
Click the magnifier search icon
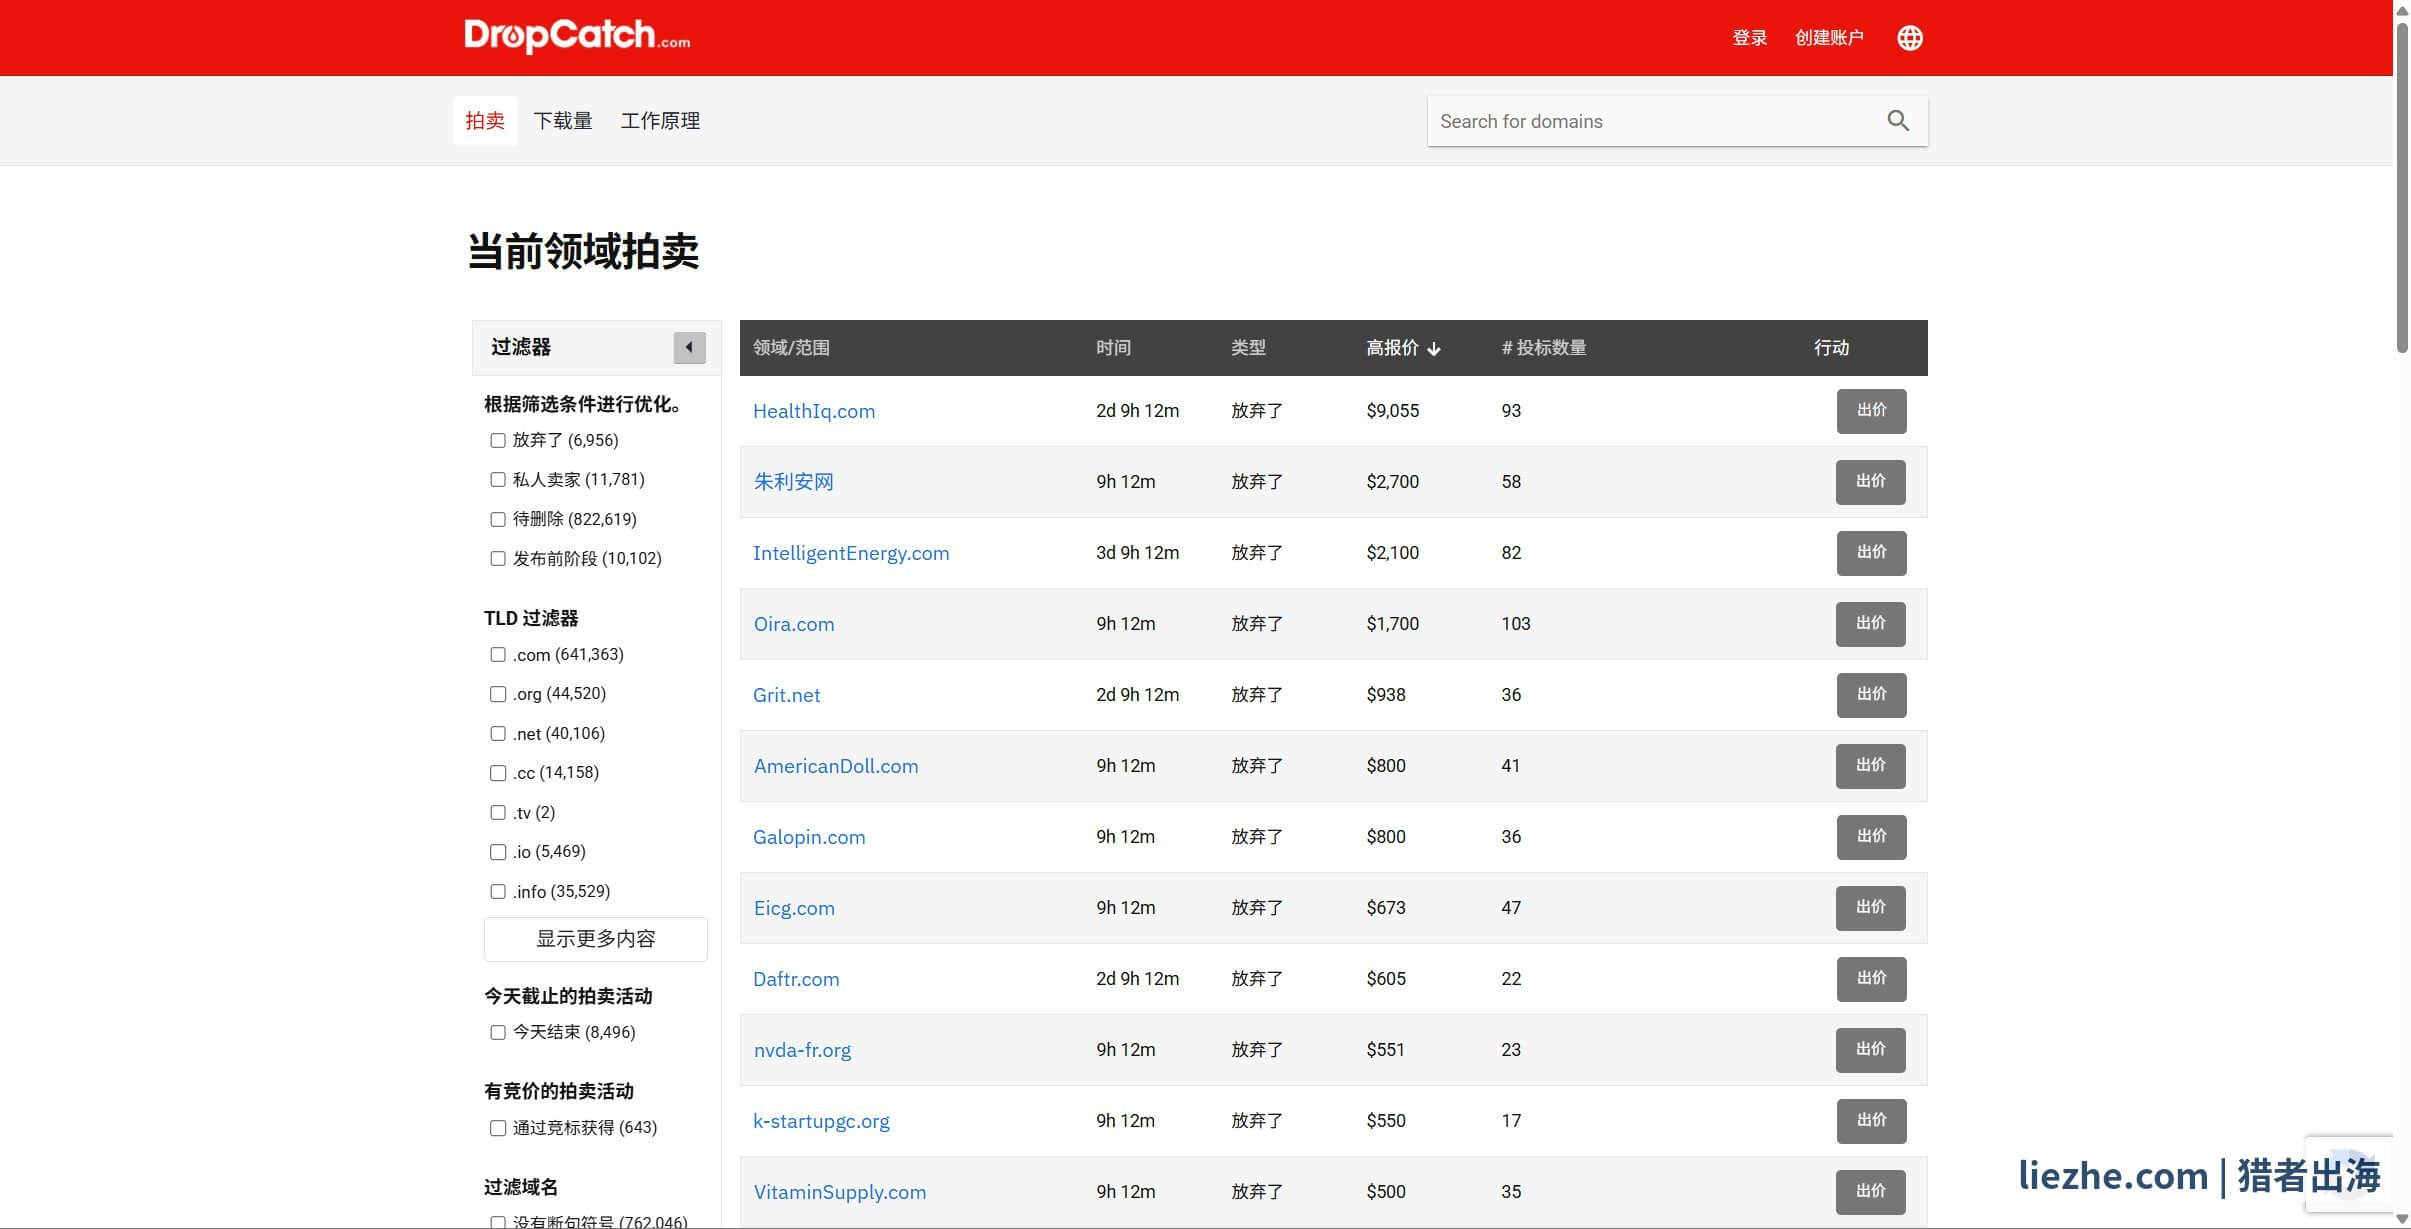click(x=1897, y=121)
